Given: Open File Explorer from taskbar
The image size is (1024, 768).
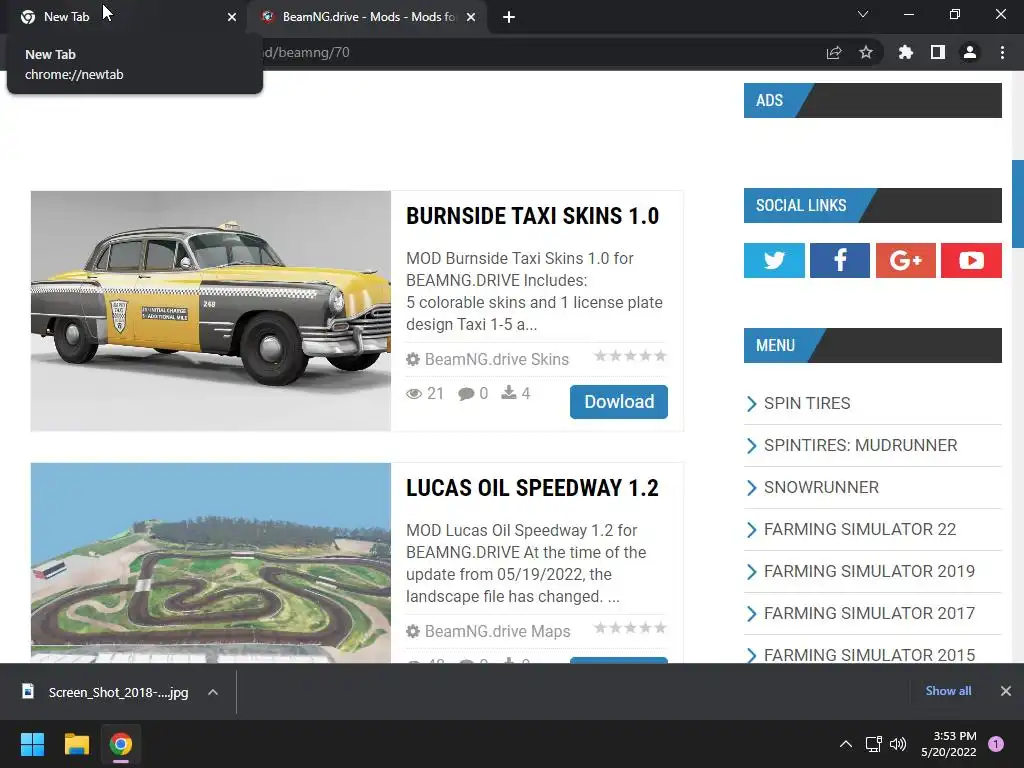Looking at the screenshot, I should [76, 744].
